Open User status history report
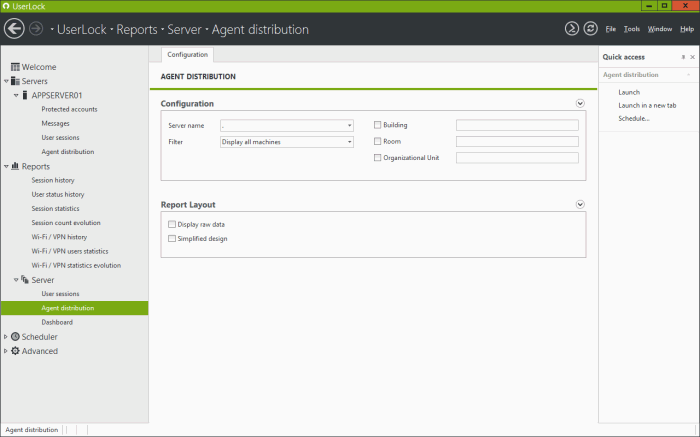Image resolution: width=700 pixels, height=437 pixels. pyautogui.click(x=58, y=195)
